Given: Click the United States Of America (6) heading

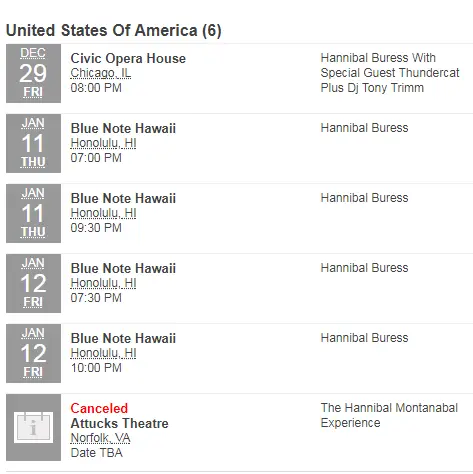Looking at the screenshot, I should point(114,31).
